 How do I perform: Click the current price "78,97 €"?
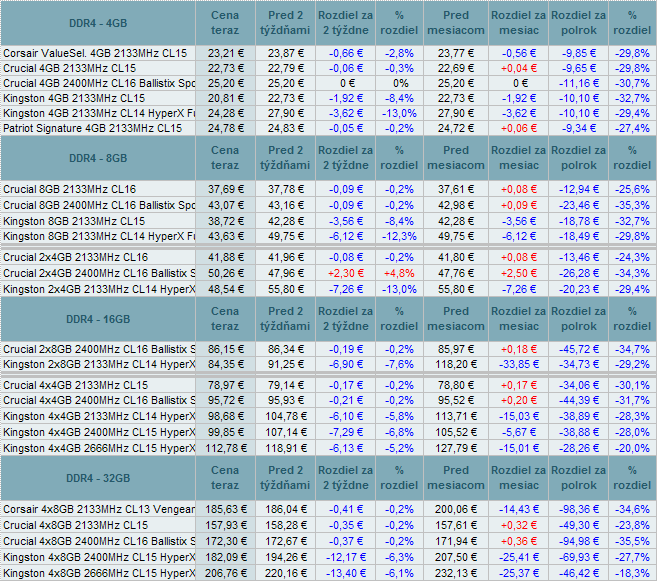[x=225, y=385]
